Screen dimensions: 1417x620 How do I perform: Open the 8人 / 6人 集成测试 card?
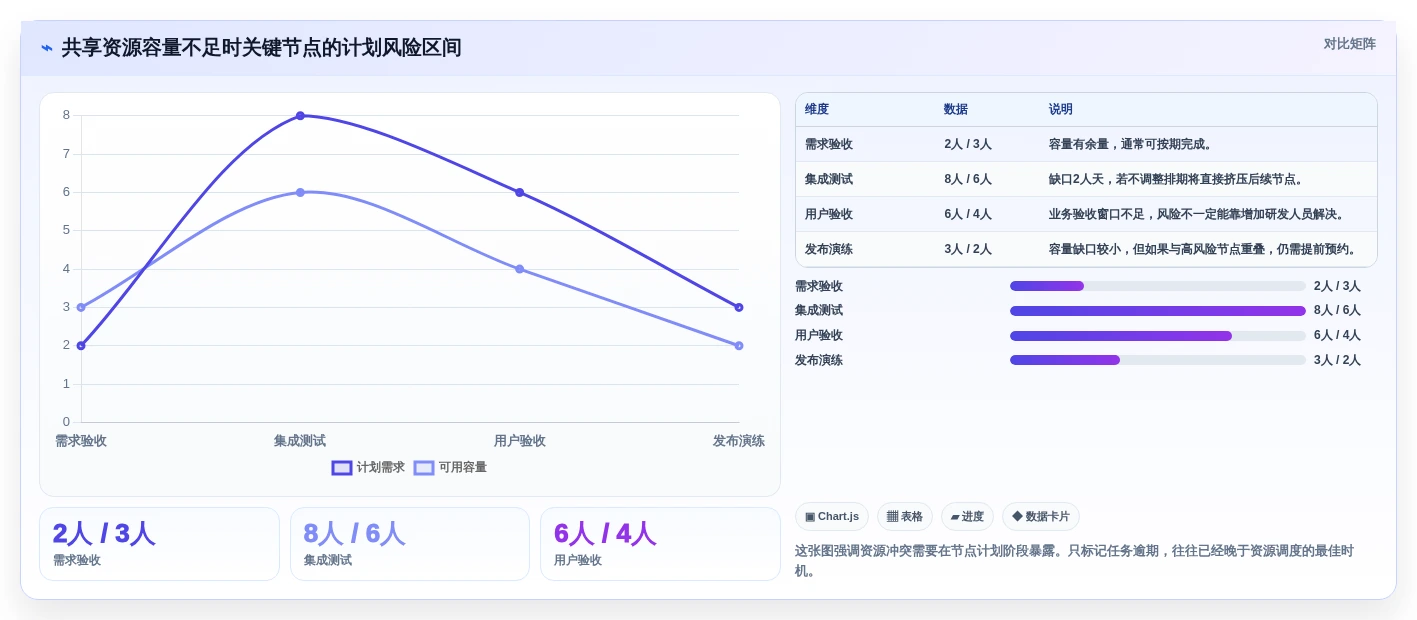coord(410,544)
